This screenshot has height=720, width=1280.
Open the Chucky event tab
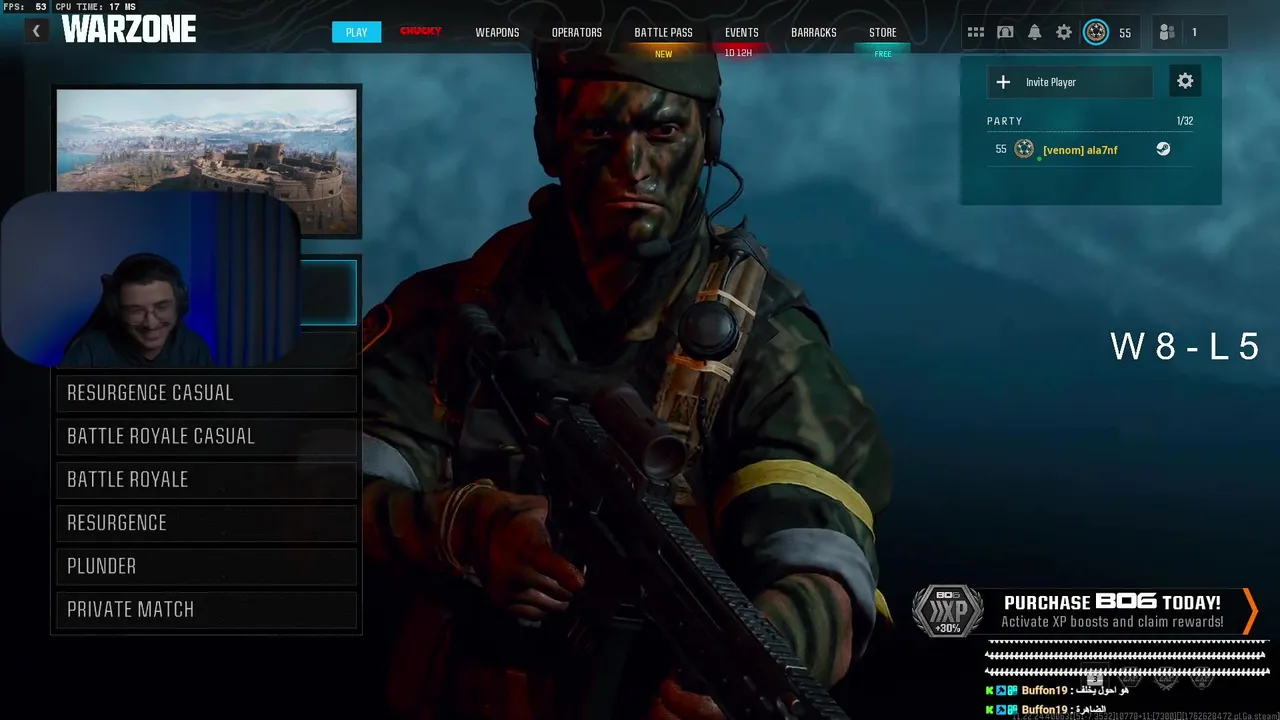(421, 32)
